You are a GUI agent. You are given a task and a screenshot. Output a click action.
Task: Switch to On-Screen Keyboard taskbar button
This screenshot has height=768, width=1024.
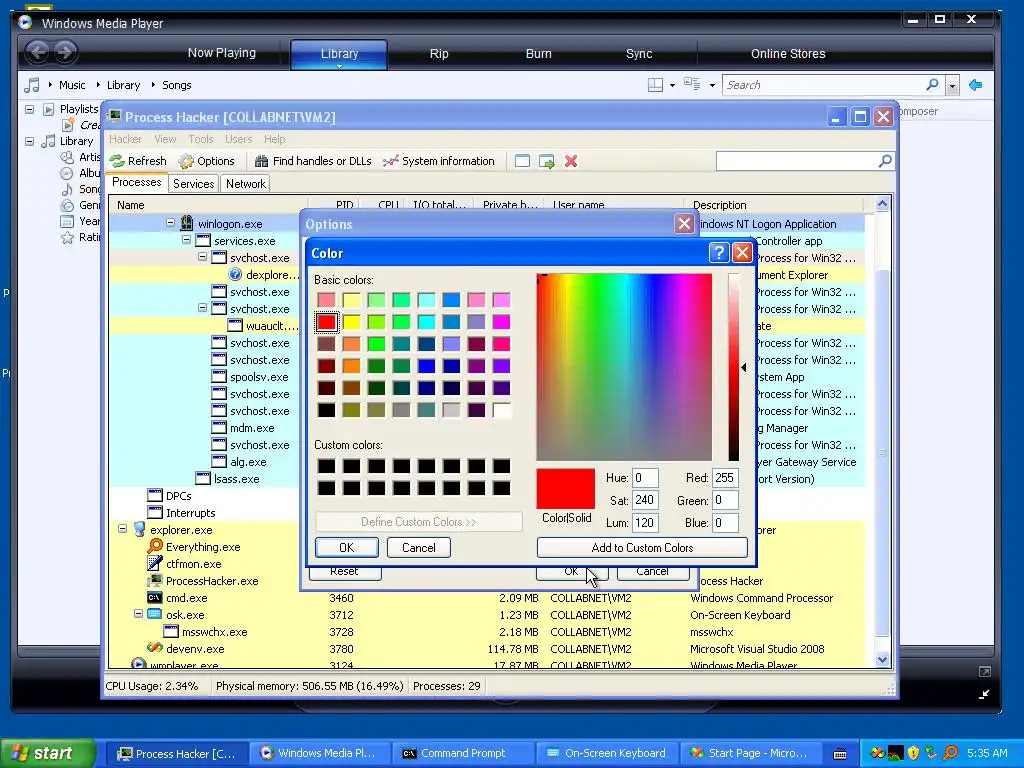(607, 753)
